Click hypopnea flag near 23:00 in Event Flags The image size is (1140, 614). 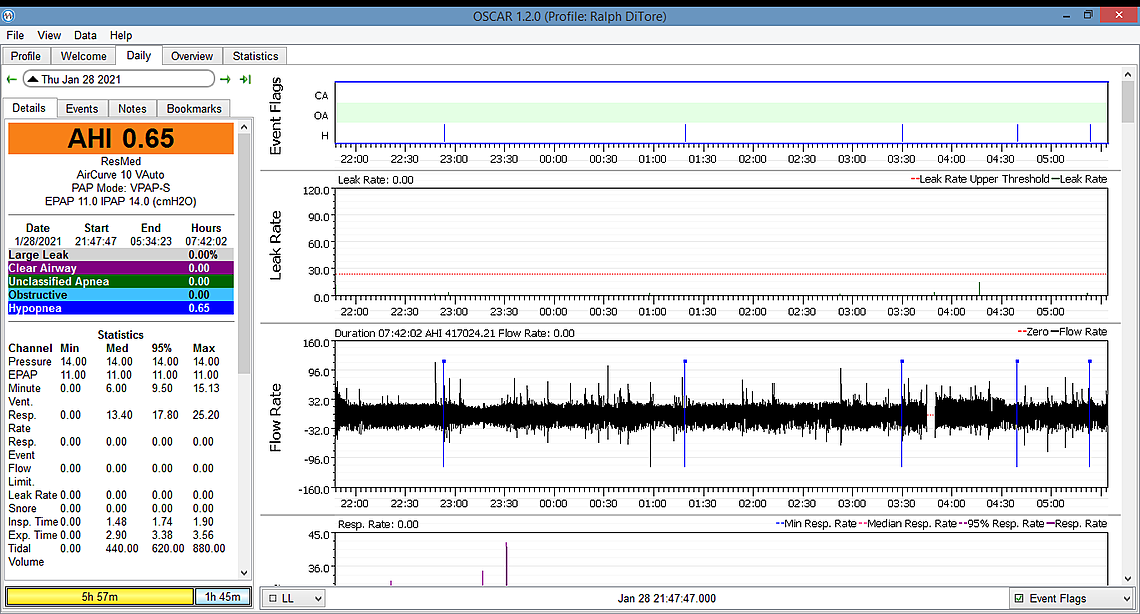tap(444, 133)
